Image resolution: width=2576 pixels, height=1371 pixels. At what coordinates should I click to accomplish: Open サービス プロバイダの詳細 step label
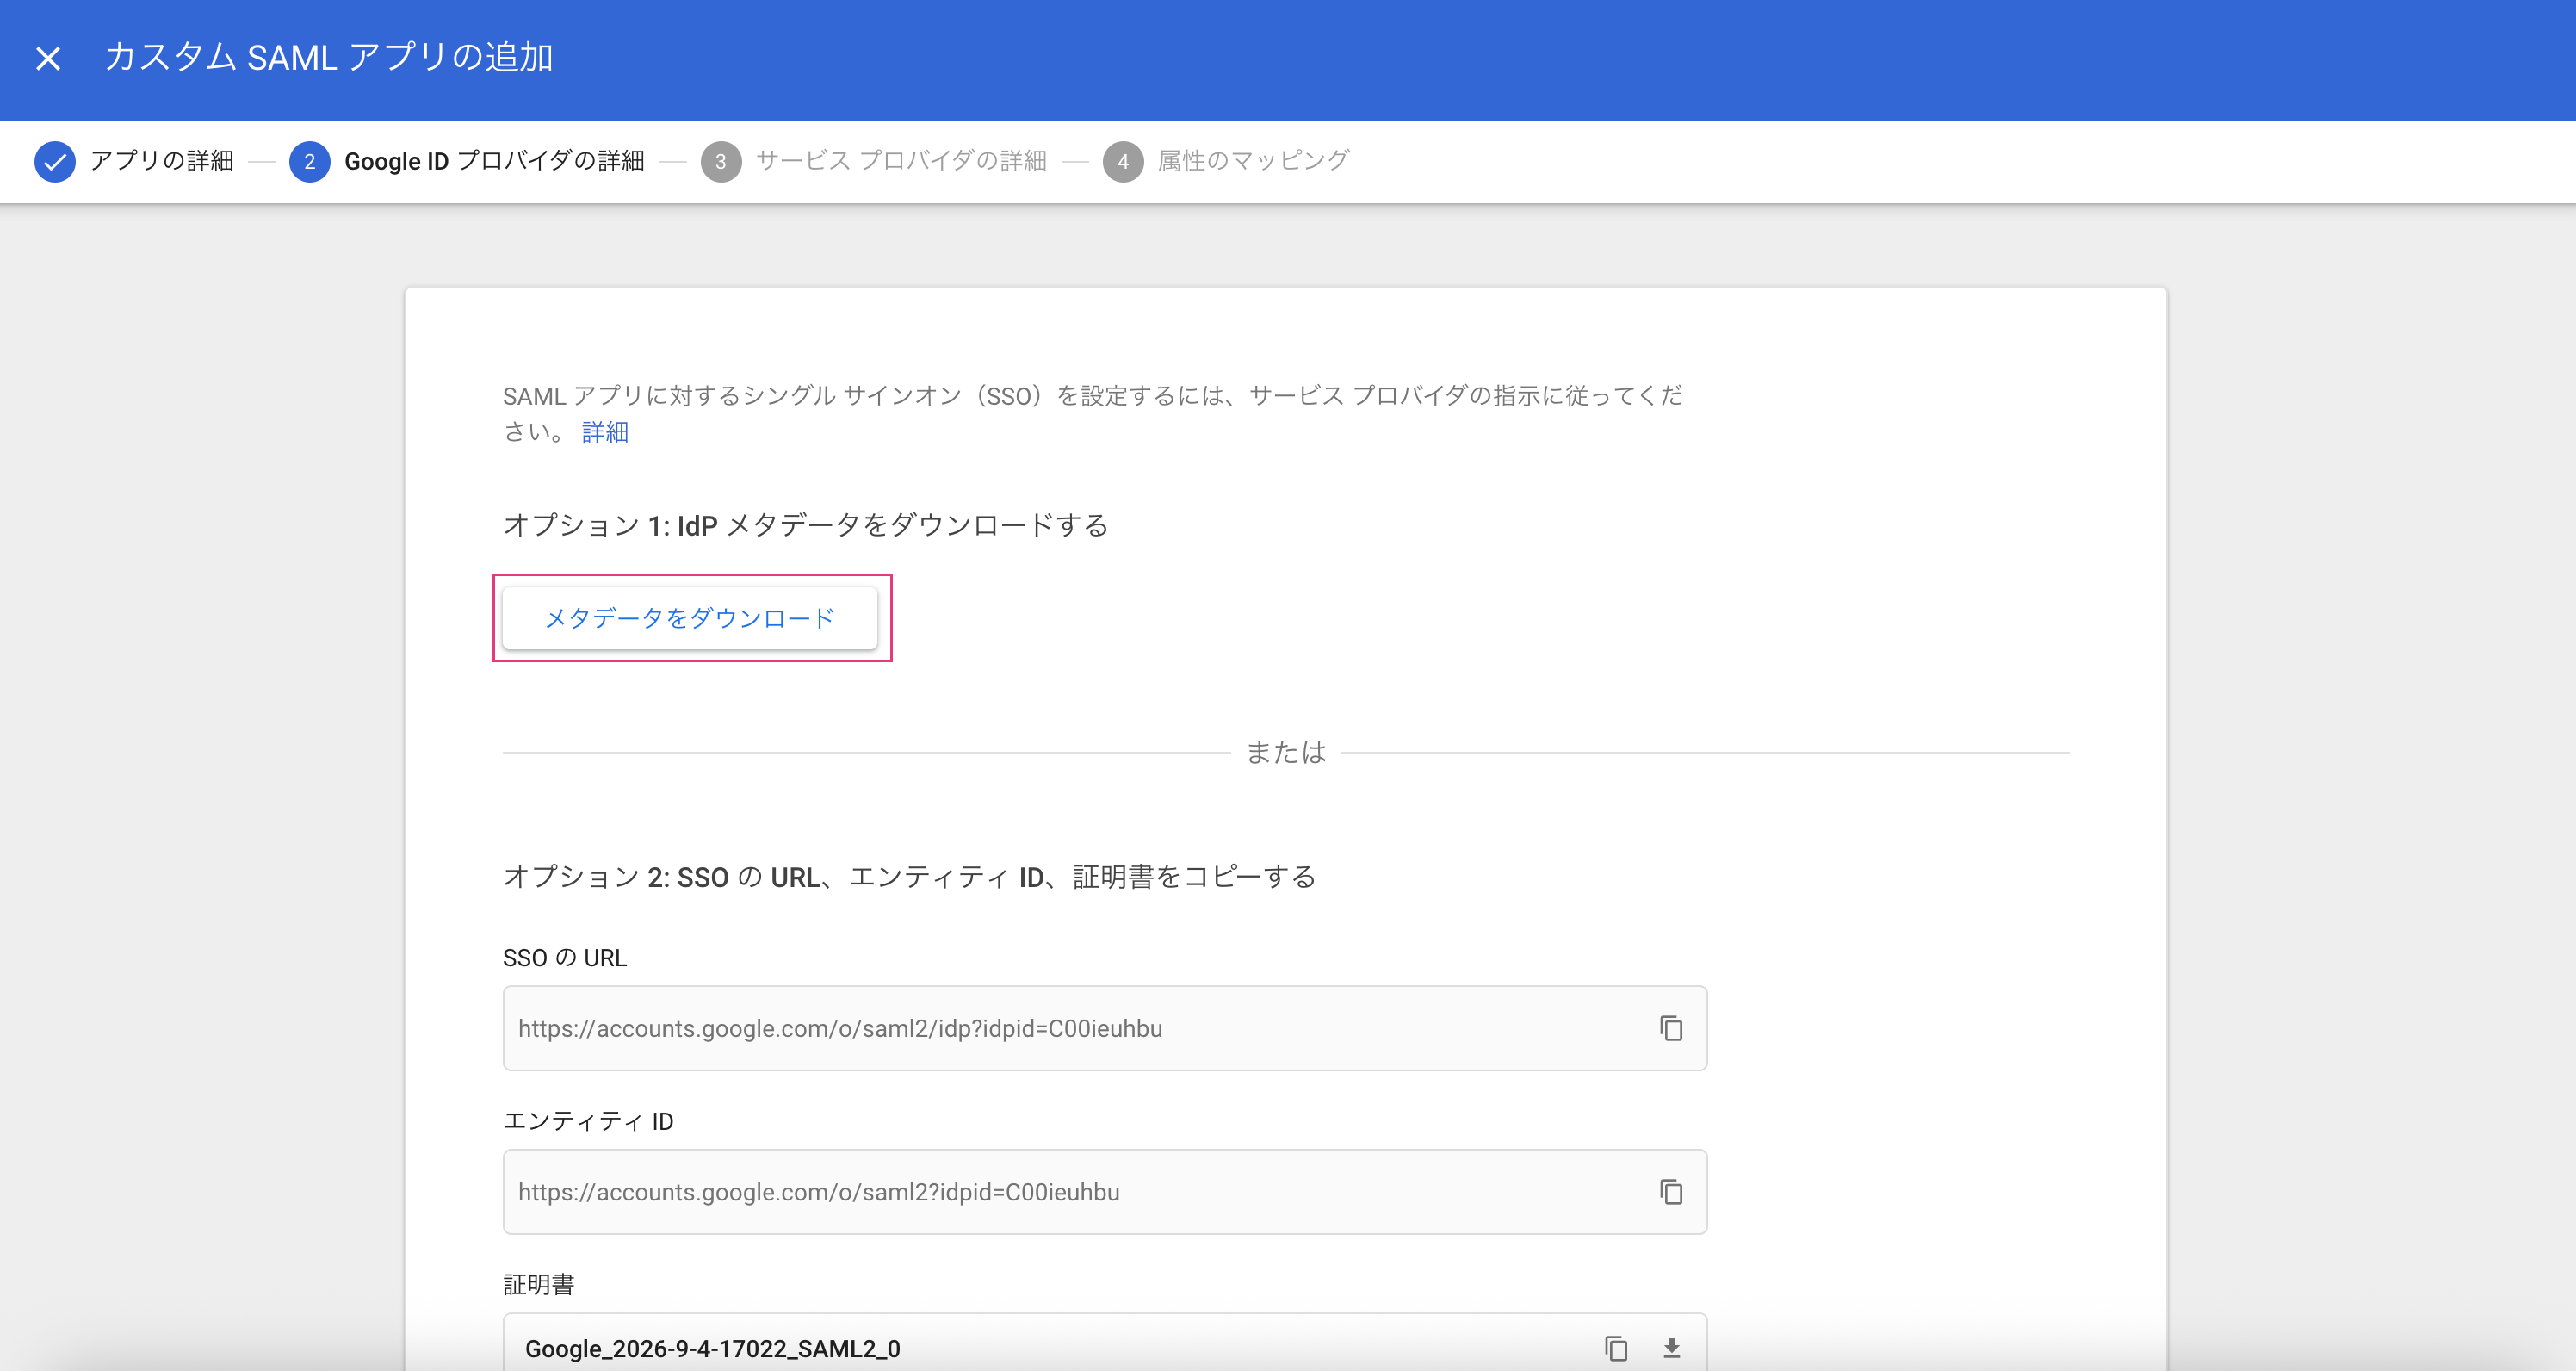(901, 161)
